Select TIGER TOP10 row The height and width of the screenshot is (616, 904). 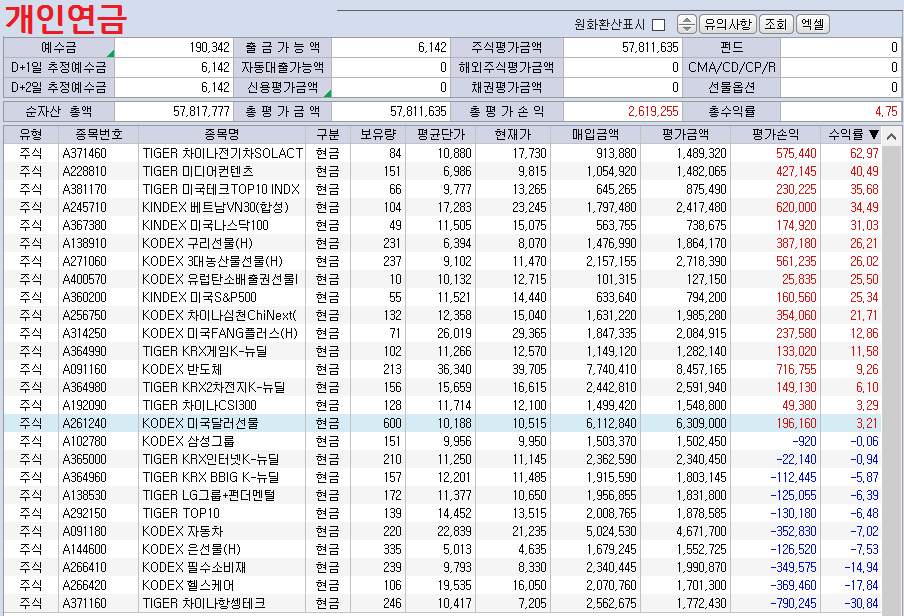(x=443, y=513)
